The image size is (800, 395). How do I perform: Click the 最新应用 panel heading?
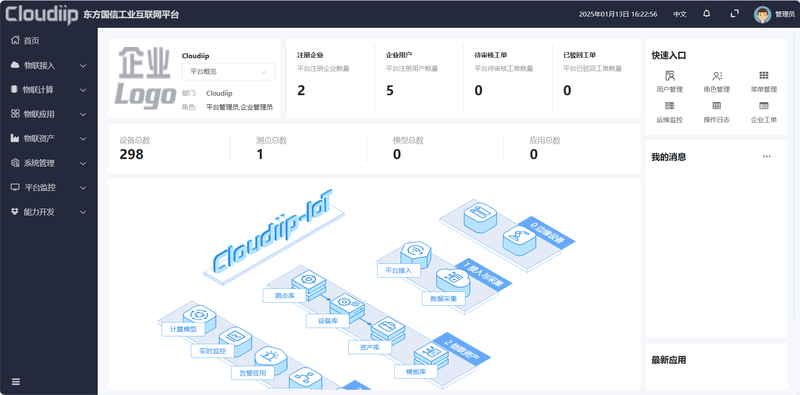pyautogui.click(x=668, y=360)
